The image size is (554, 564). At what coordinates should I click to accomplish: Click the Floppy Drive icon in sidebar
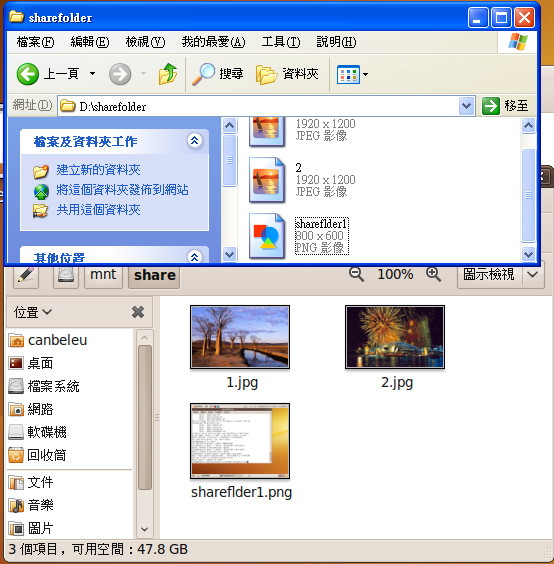click(16, 432)
